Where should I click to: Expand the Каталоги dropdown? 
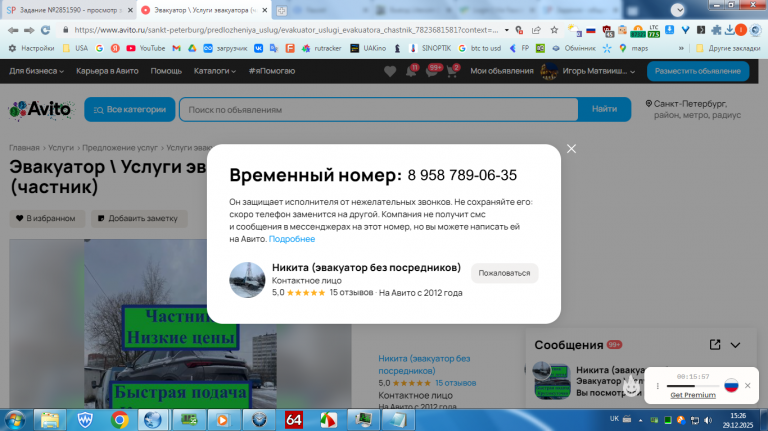point(215,71)
